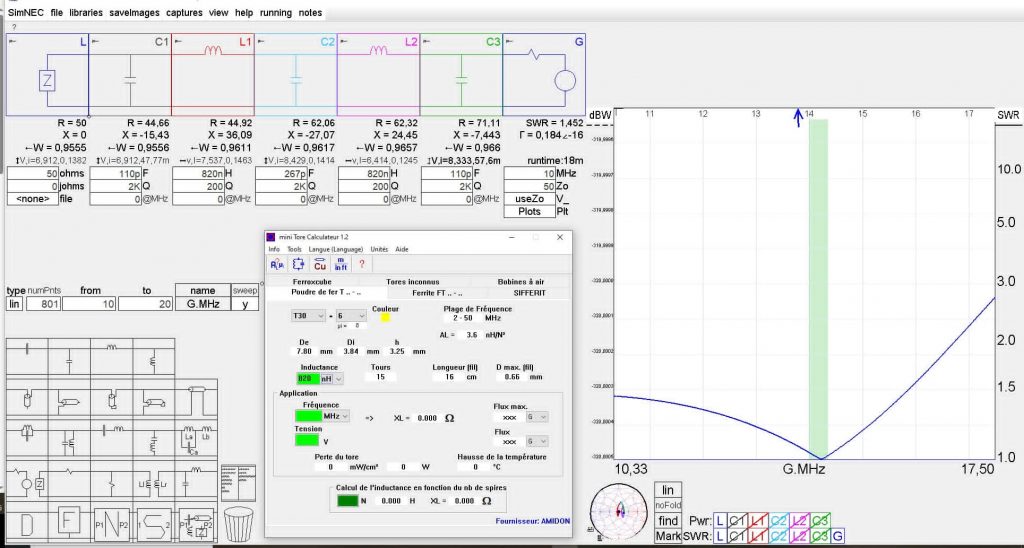The image size is (1024, 548).
Task: Click the Cu copper wire toolbar icon
Action: click(x=319, y=264)
